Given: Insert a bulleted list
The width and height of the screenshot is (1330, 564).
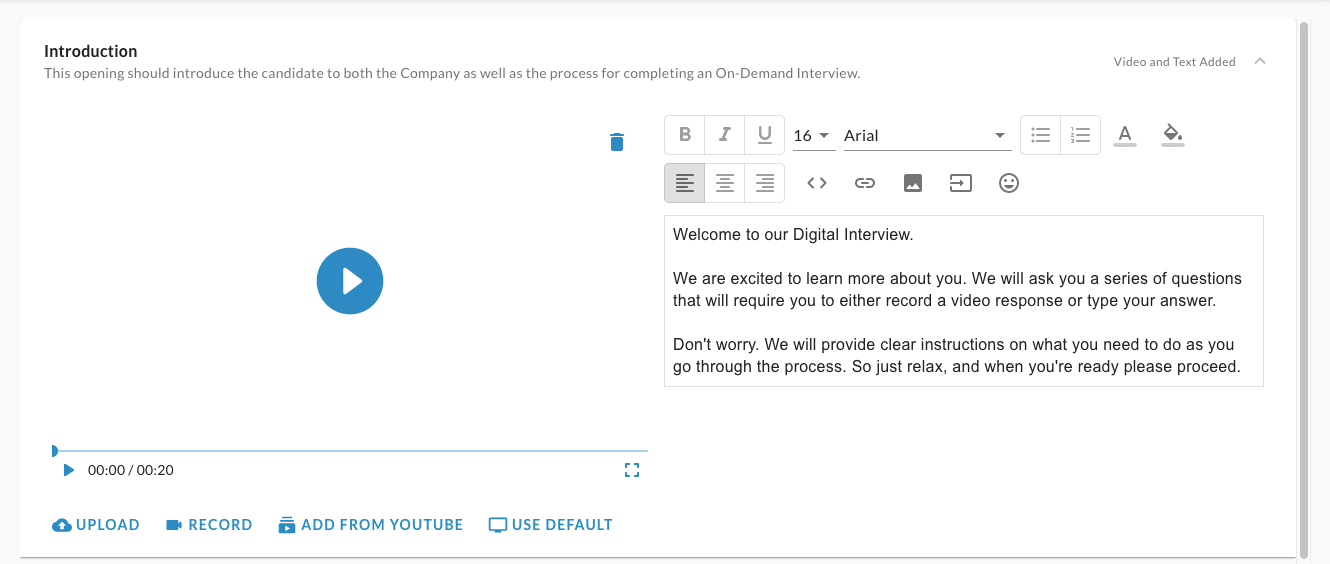Looking at the screenshot, I should 1040,135.
